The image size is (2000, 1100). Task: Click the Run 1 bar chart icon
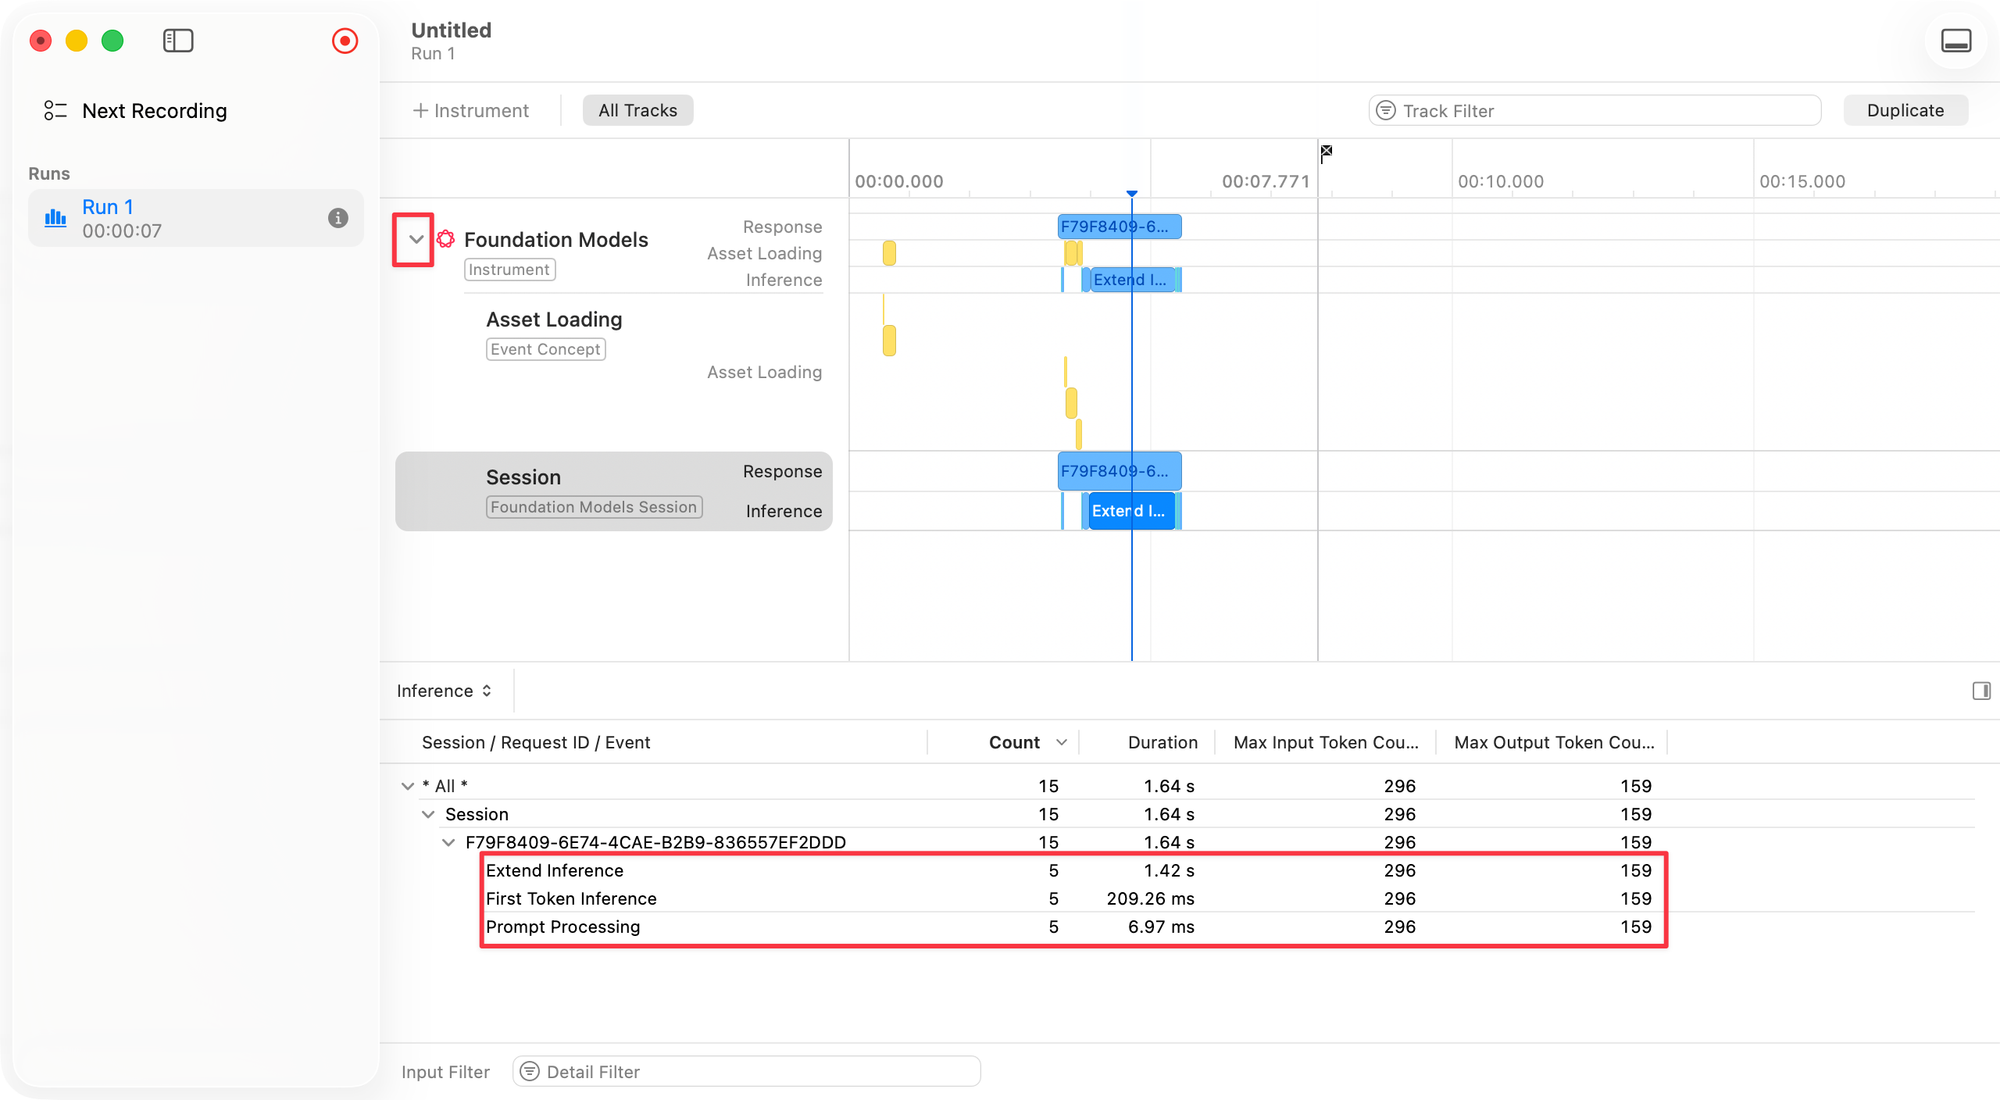coord(56,217)
